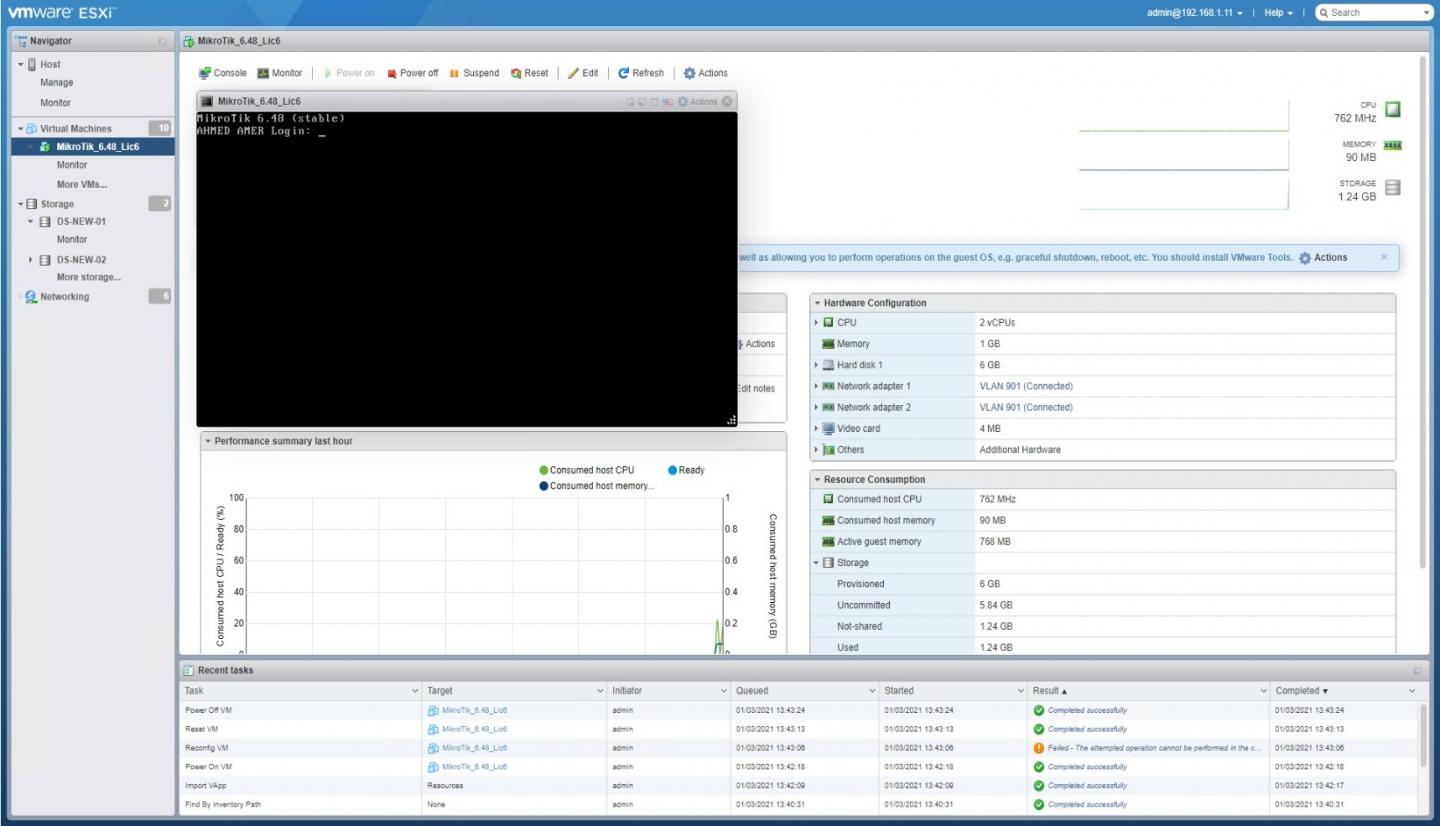The image size is (1440, 826).
Task: Expand the CPU hardware configuration row
Action: 817,323
